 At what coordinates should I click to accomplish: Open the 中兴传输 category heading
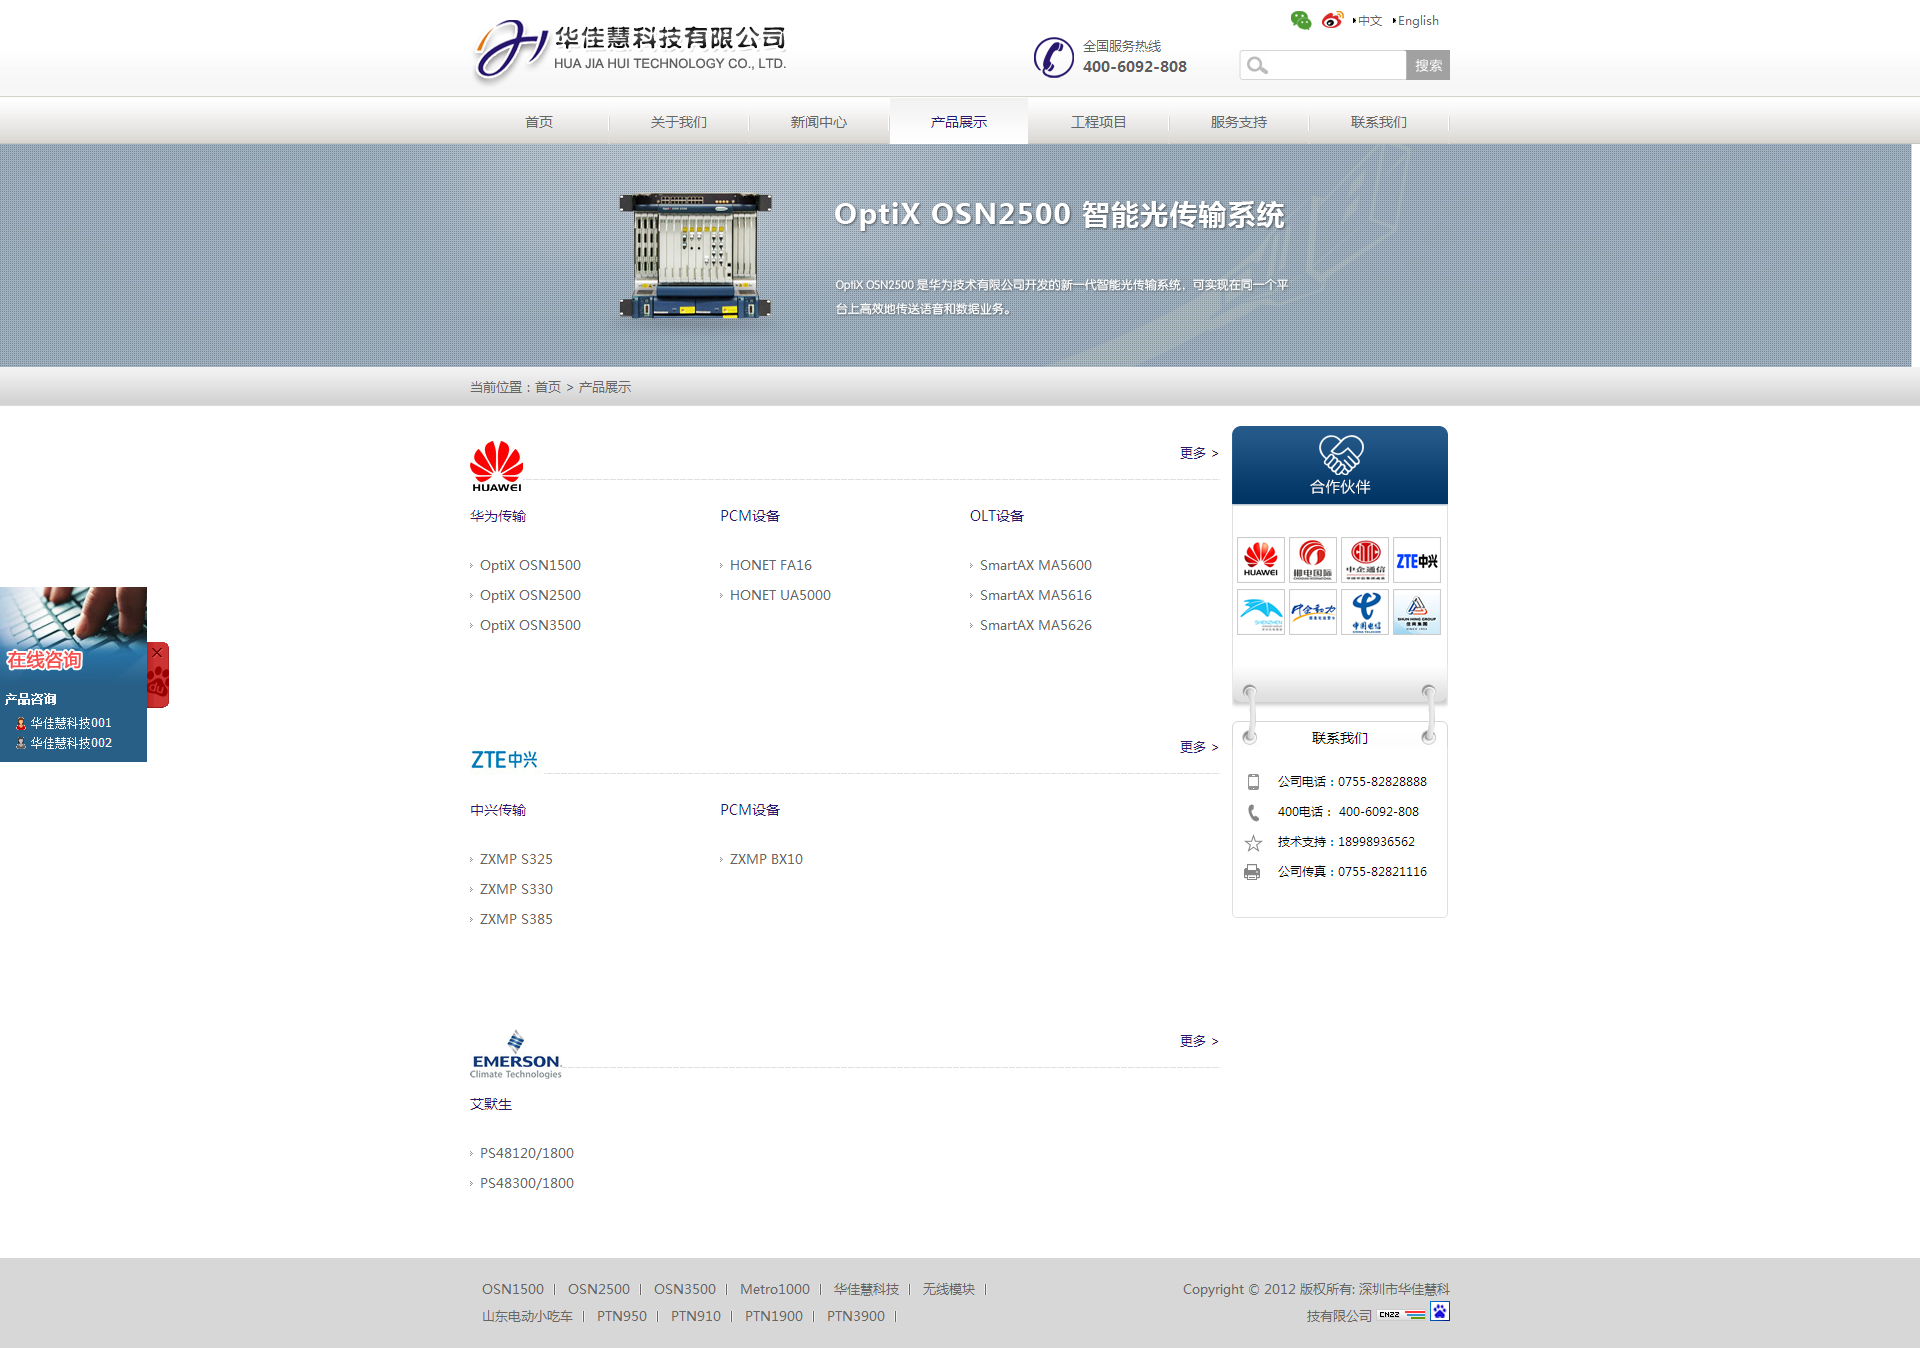(x=498, y=810)
